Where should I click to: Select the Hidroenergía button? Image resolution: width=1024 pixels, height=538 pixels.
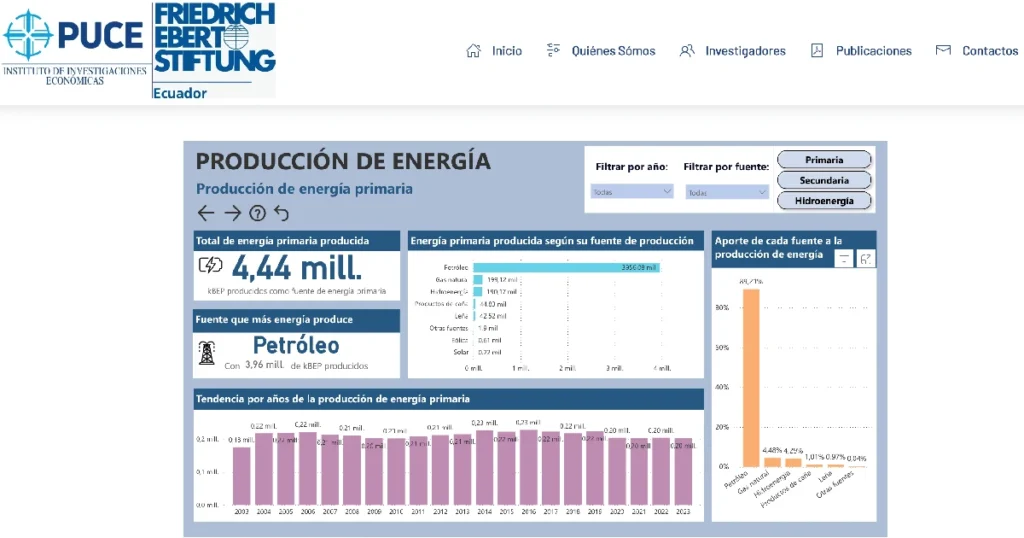click(x=824, y=201)
